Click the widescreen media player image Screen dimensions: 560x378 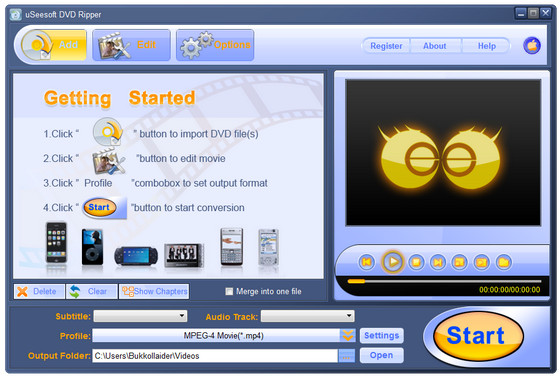[184, 255]
